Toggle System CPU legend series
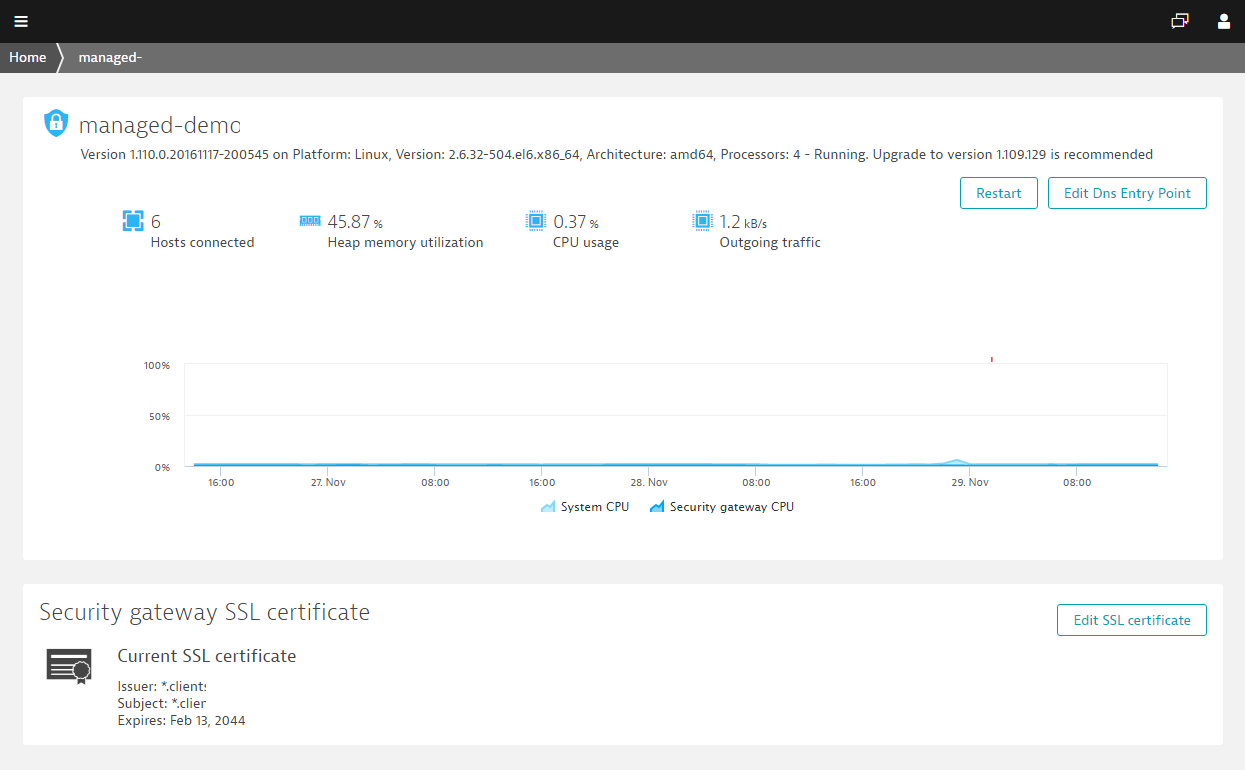This screenshot has height=770, width=1245. click(x=585, y=507)
